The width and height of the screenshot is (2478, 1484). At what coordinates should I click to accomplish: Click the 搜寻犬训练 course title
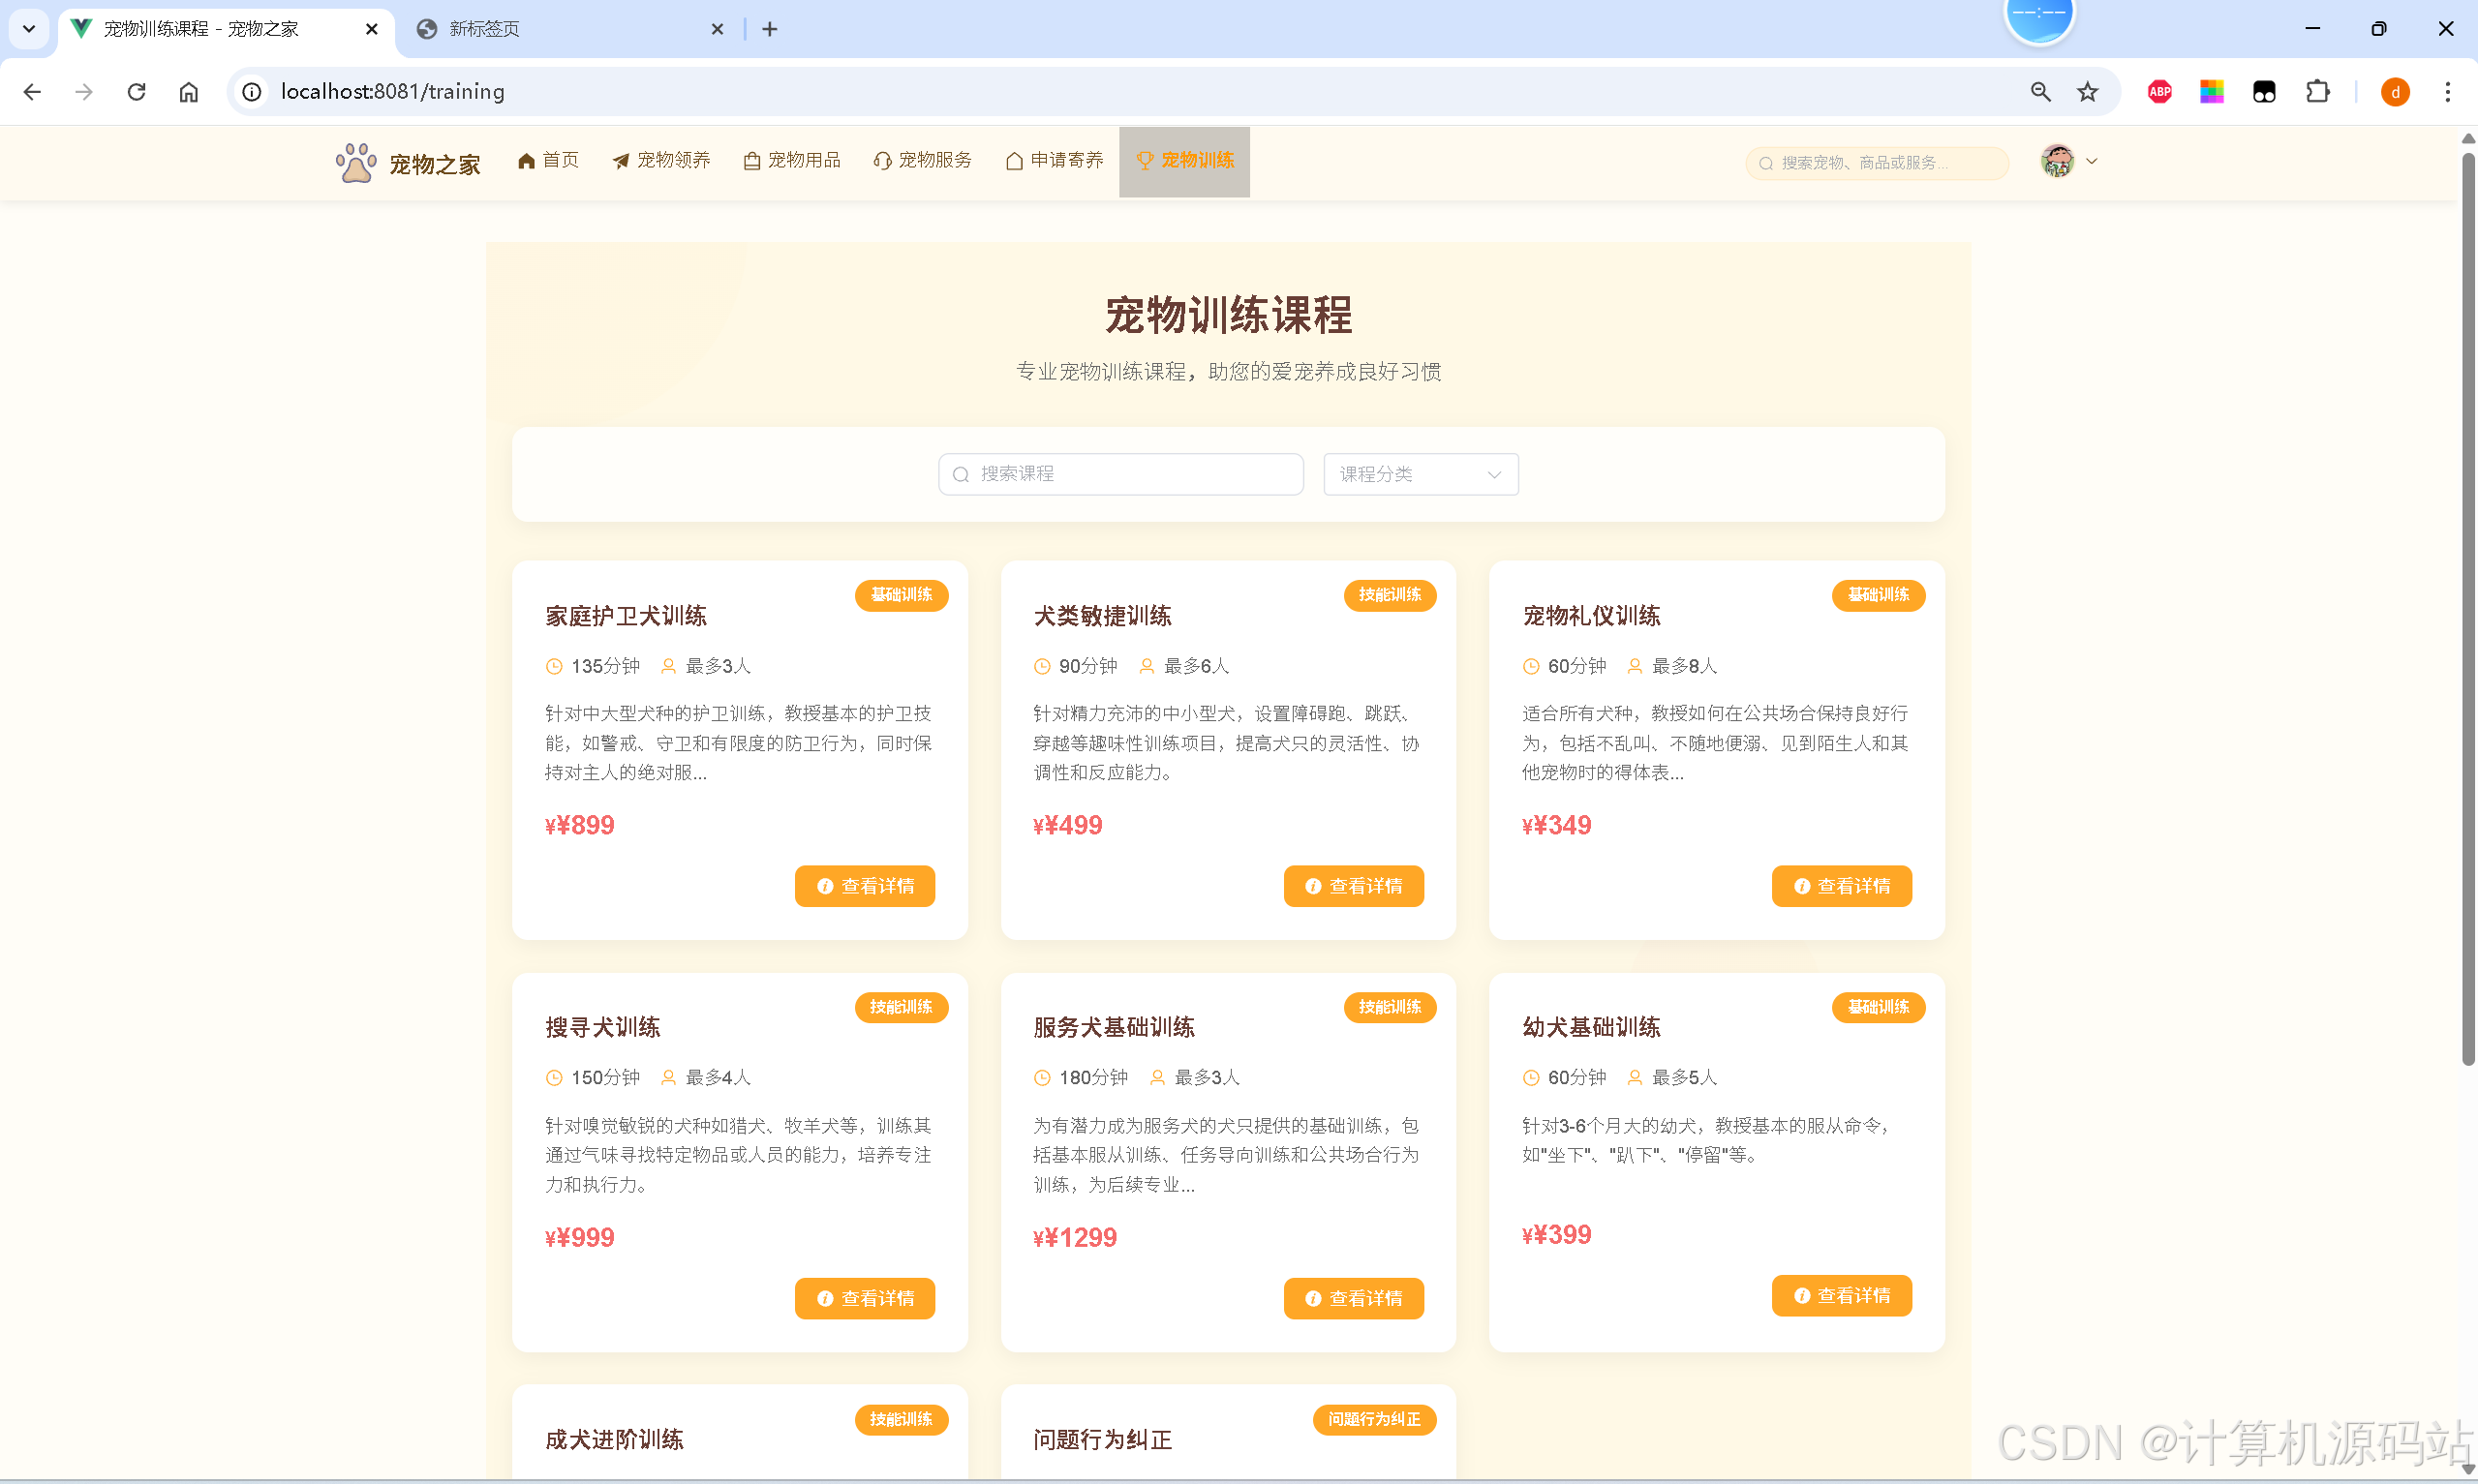point(602,1027)
